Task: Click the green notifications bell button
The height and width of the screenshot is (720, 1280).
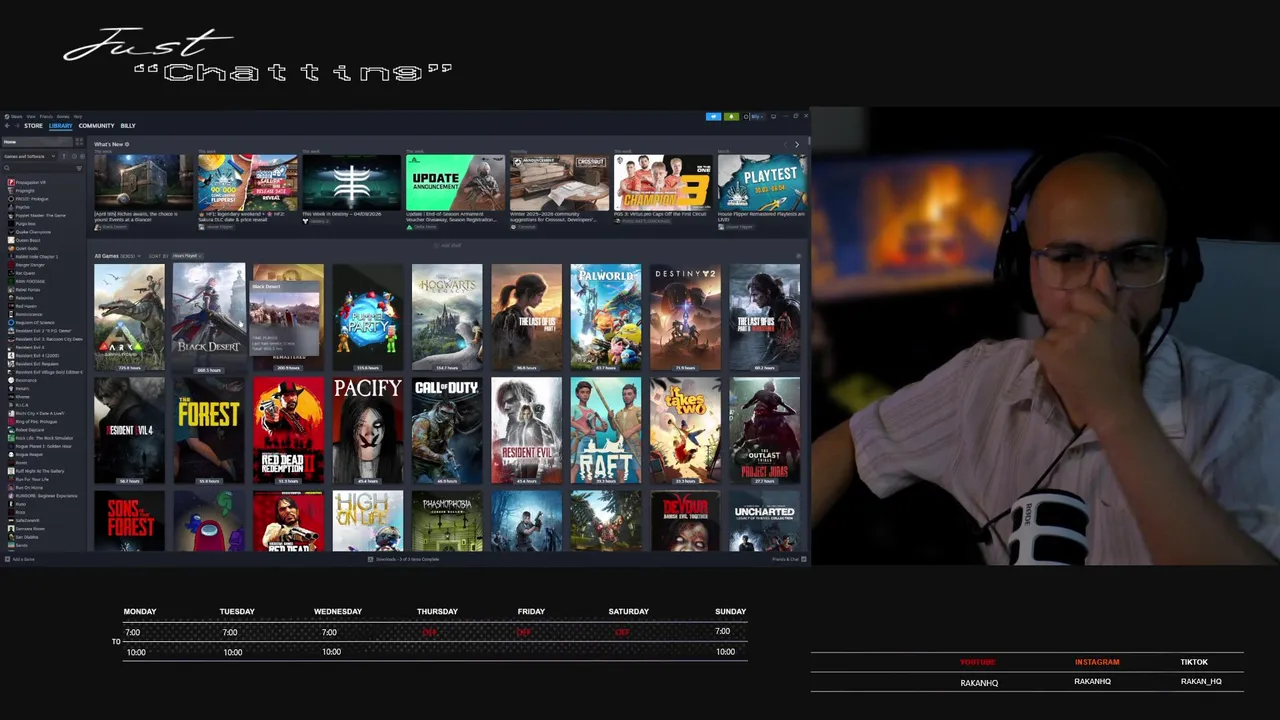Action: (731, 116)
